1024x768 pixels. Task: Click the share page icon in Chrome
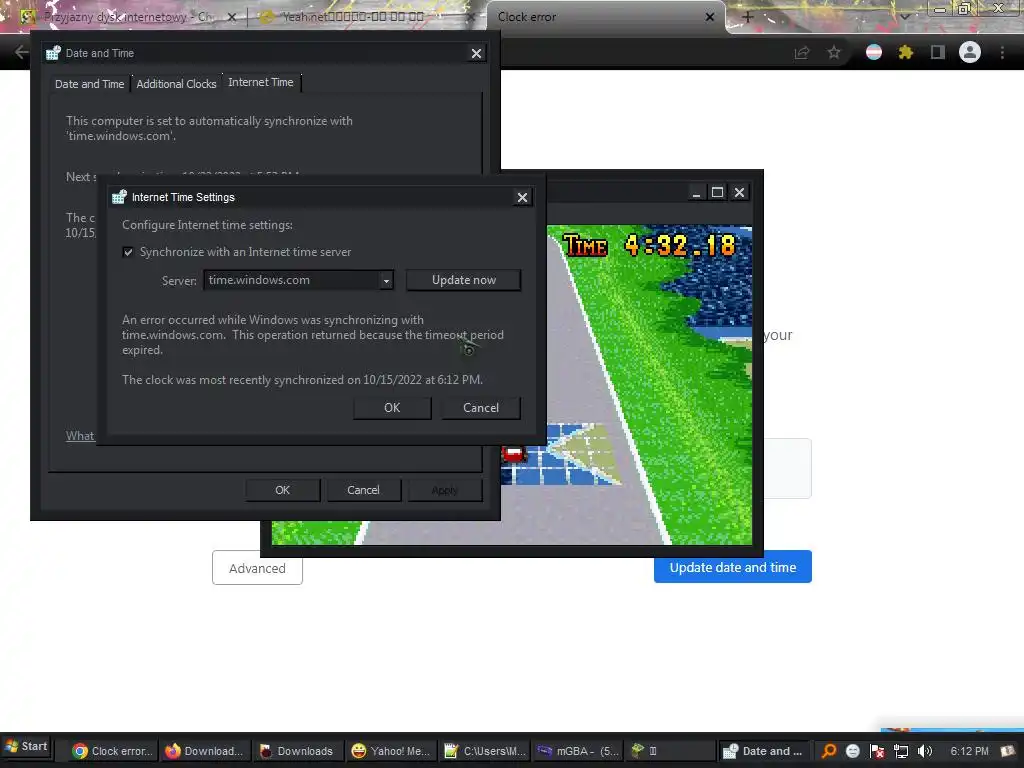click(801, 52)
